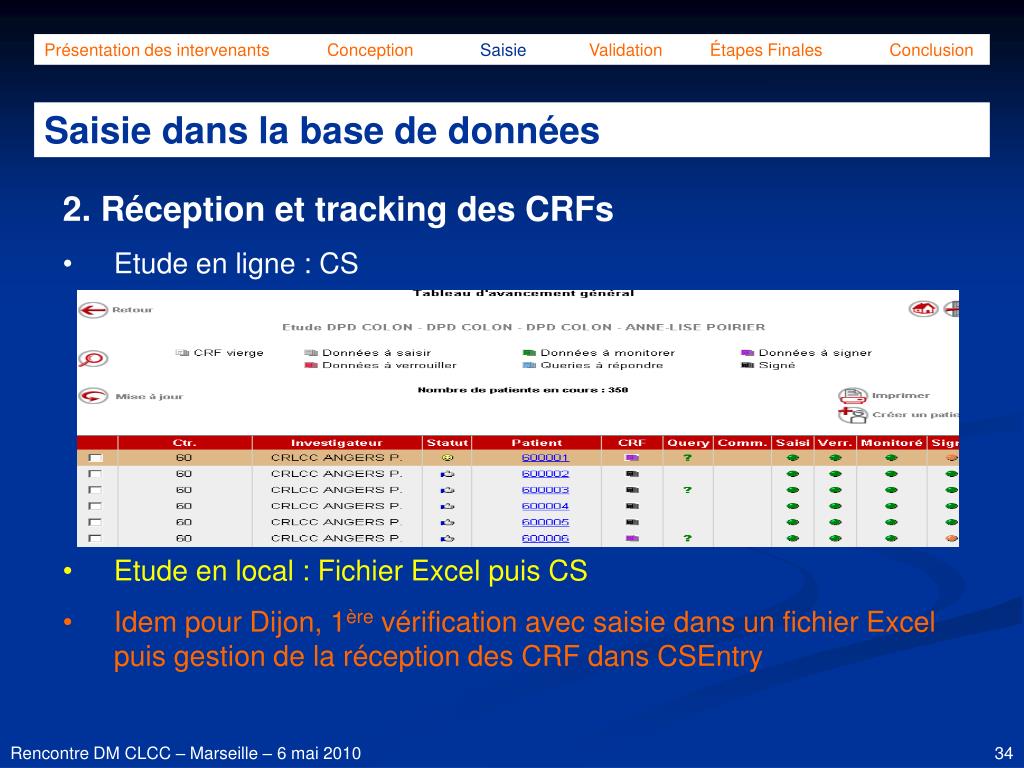The image size is (1024, 768).
Task: Click 'Nombre de patients en cours : 350' text
Action: pyautogui.click(x=523, y=390)
